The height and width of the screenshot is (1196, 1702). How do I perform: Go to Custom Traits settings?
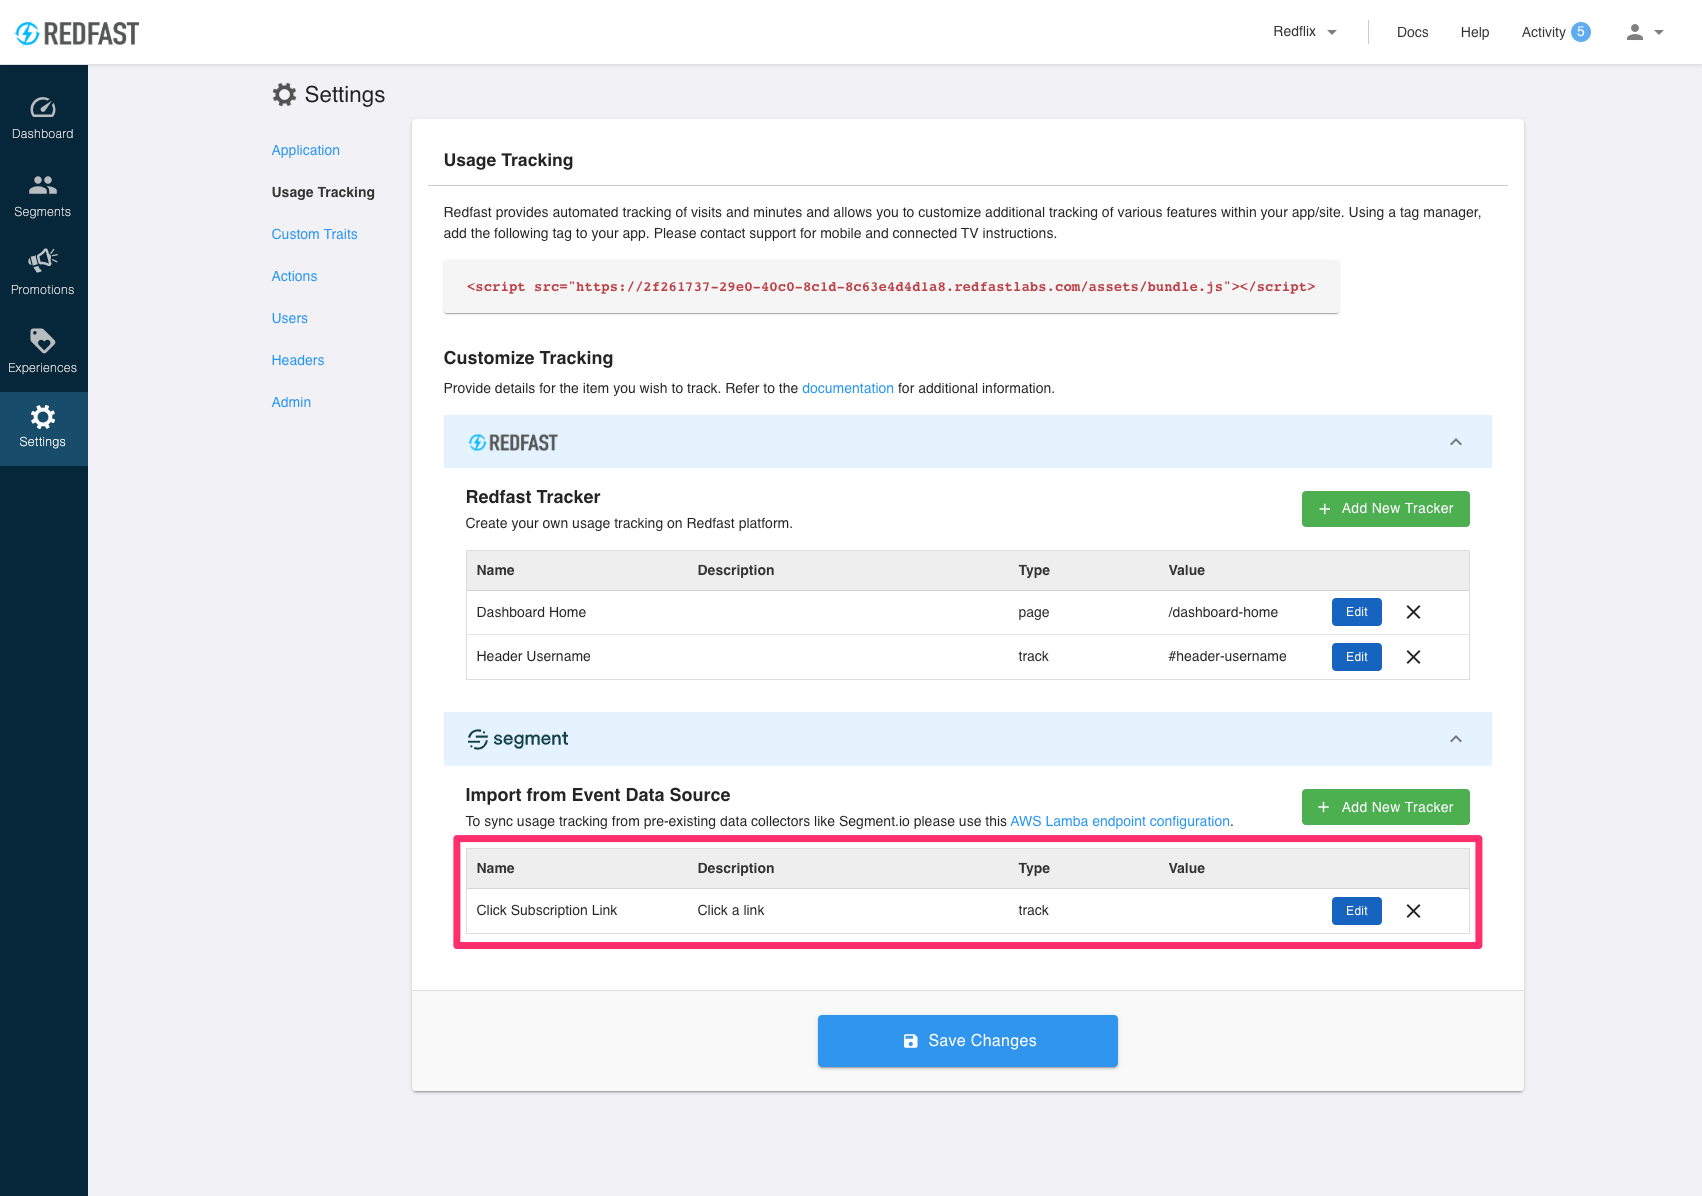(314, 234)
